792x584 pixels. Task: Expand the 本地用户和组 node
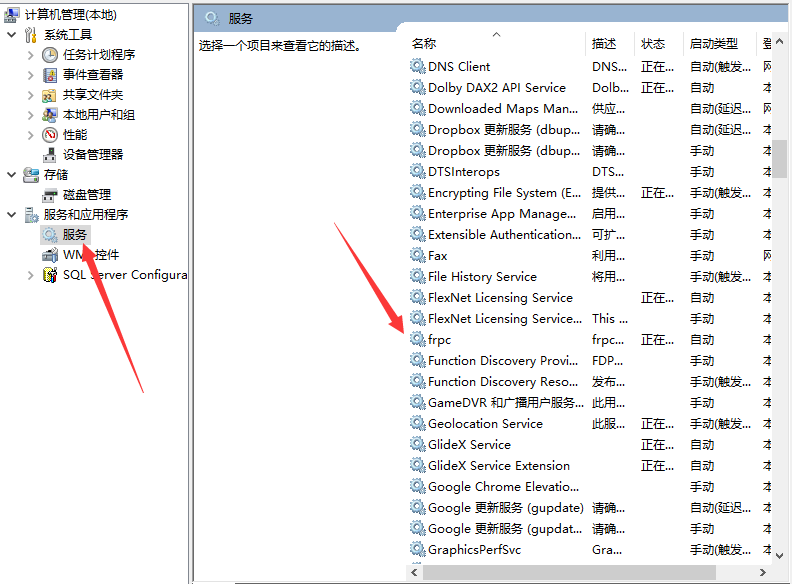(x=30, y=115)
